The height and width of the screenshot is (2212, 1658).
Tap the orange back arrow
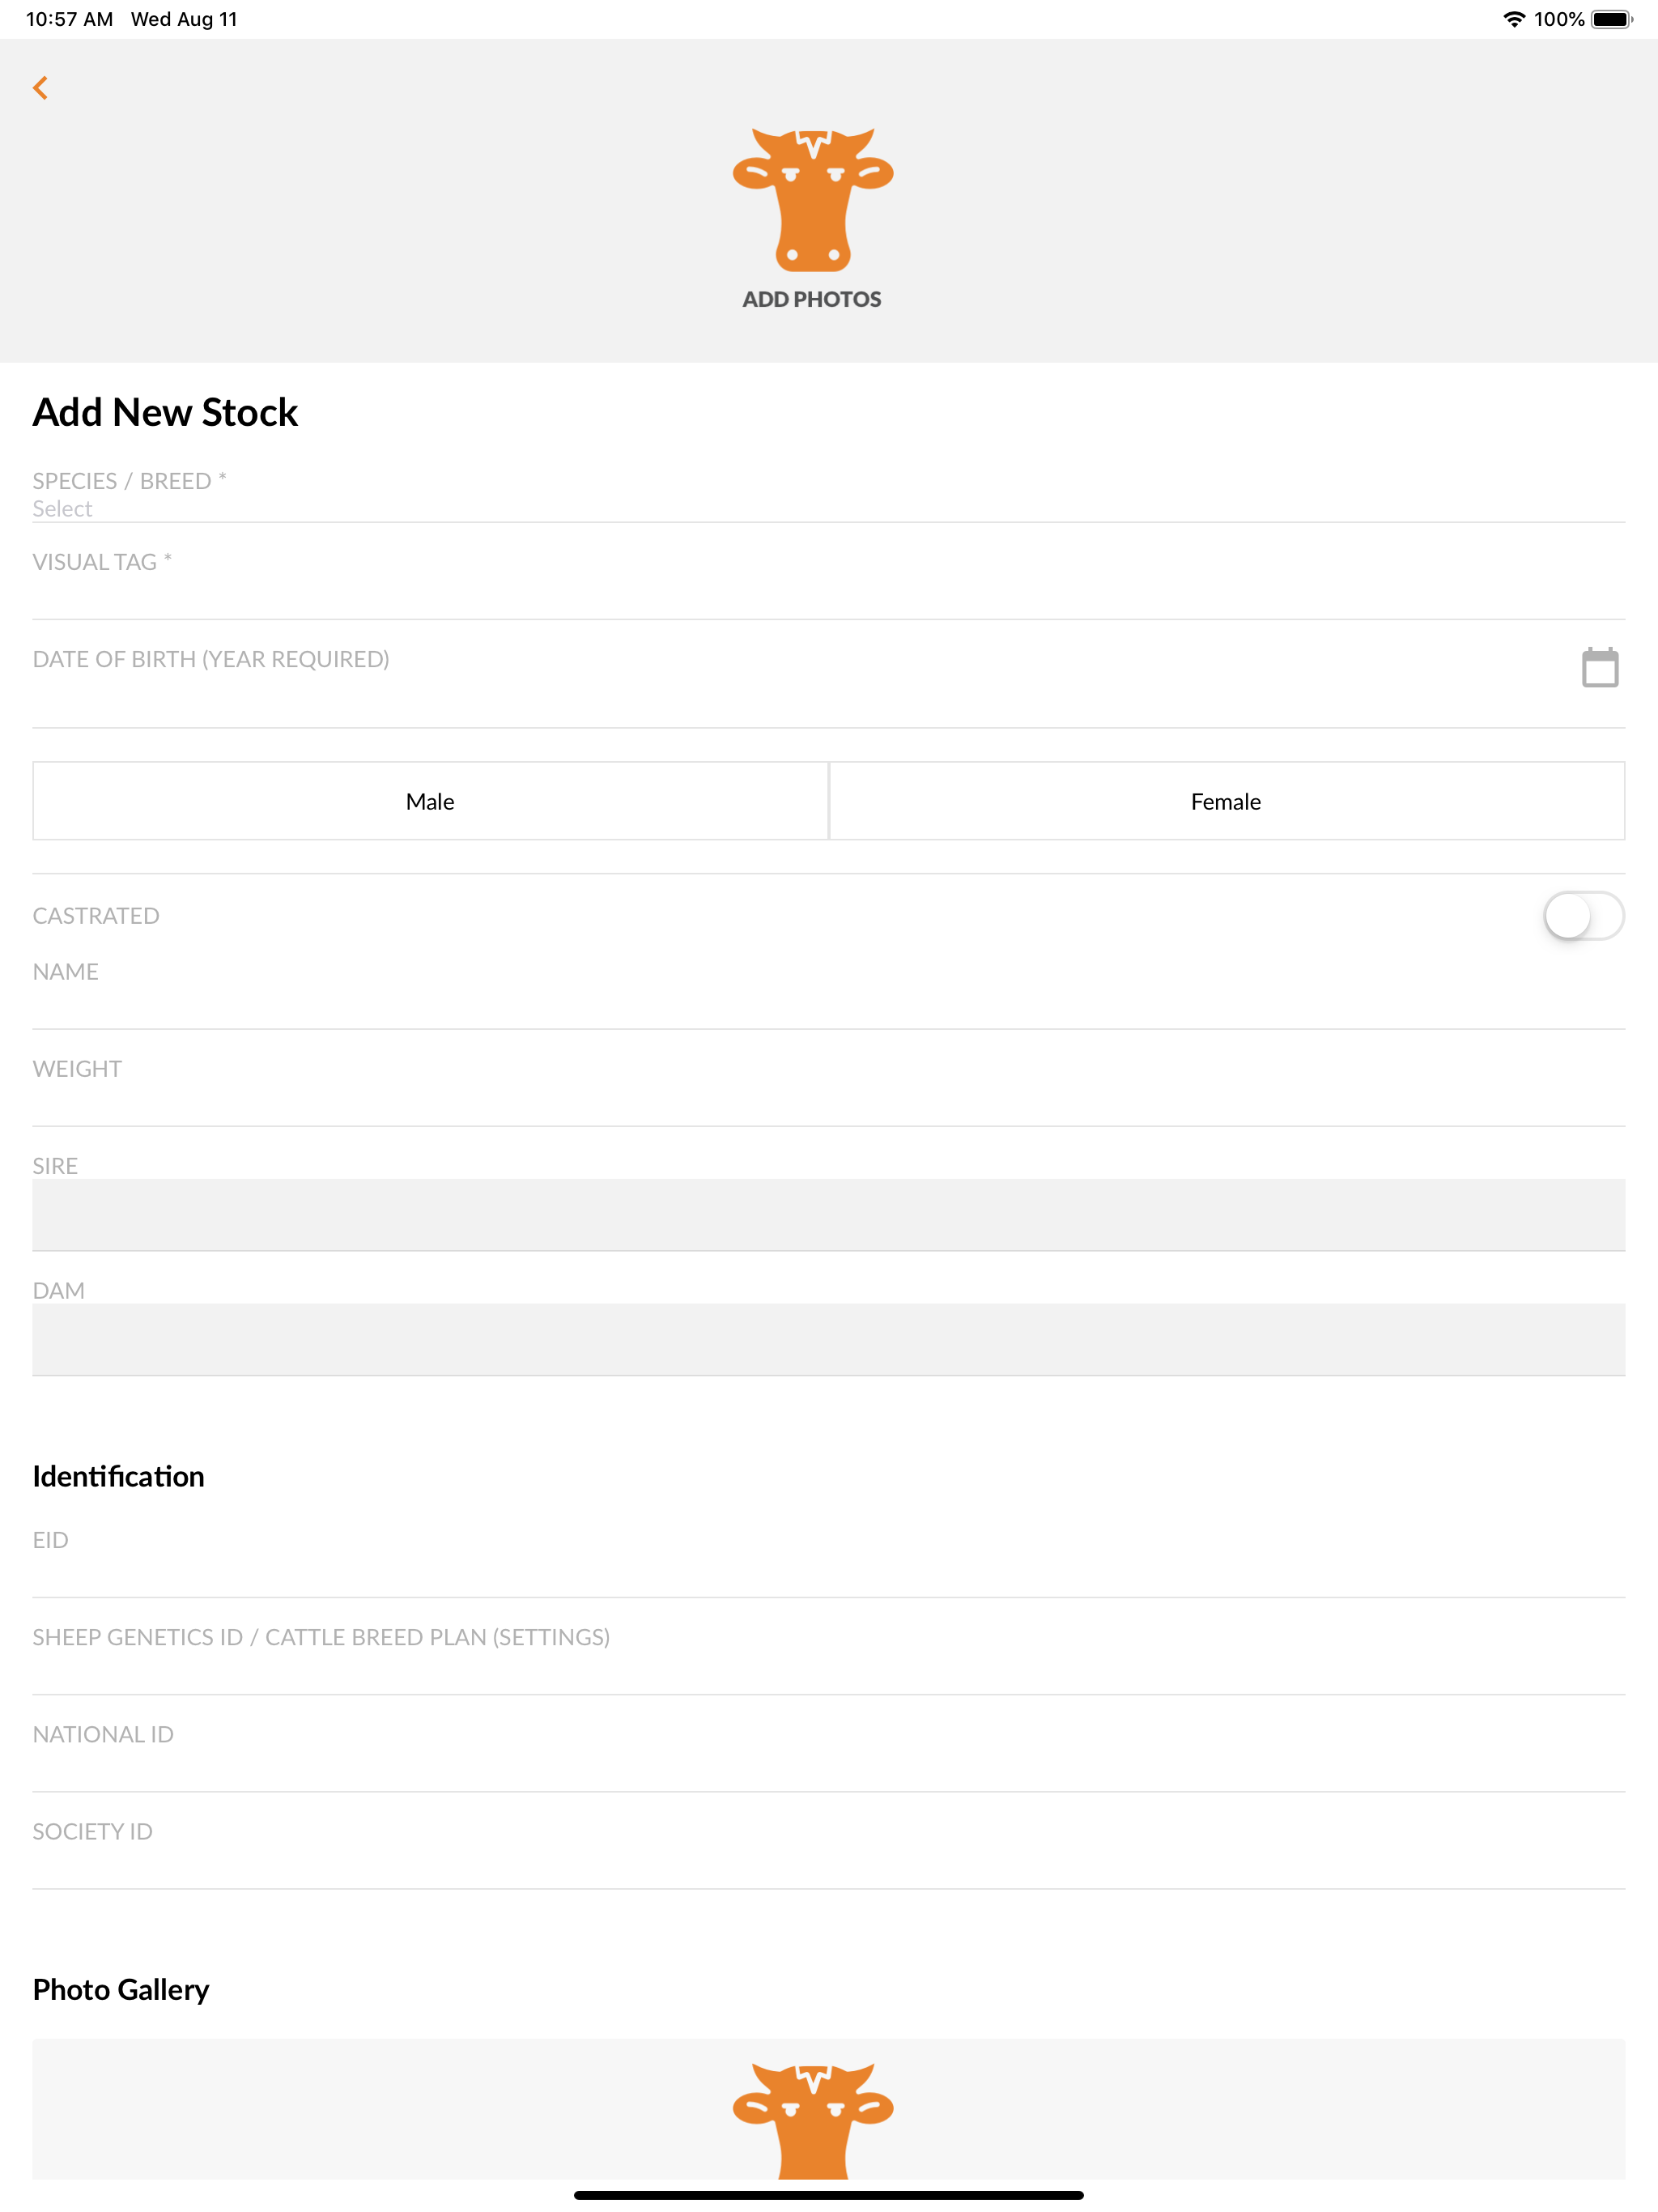(x=41, y=88)
